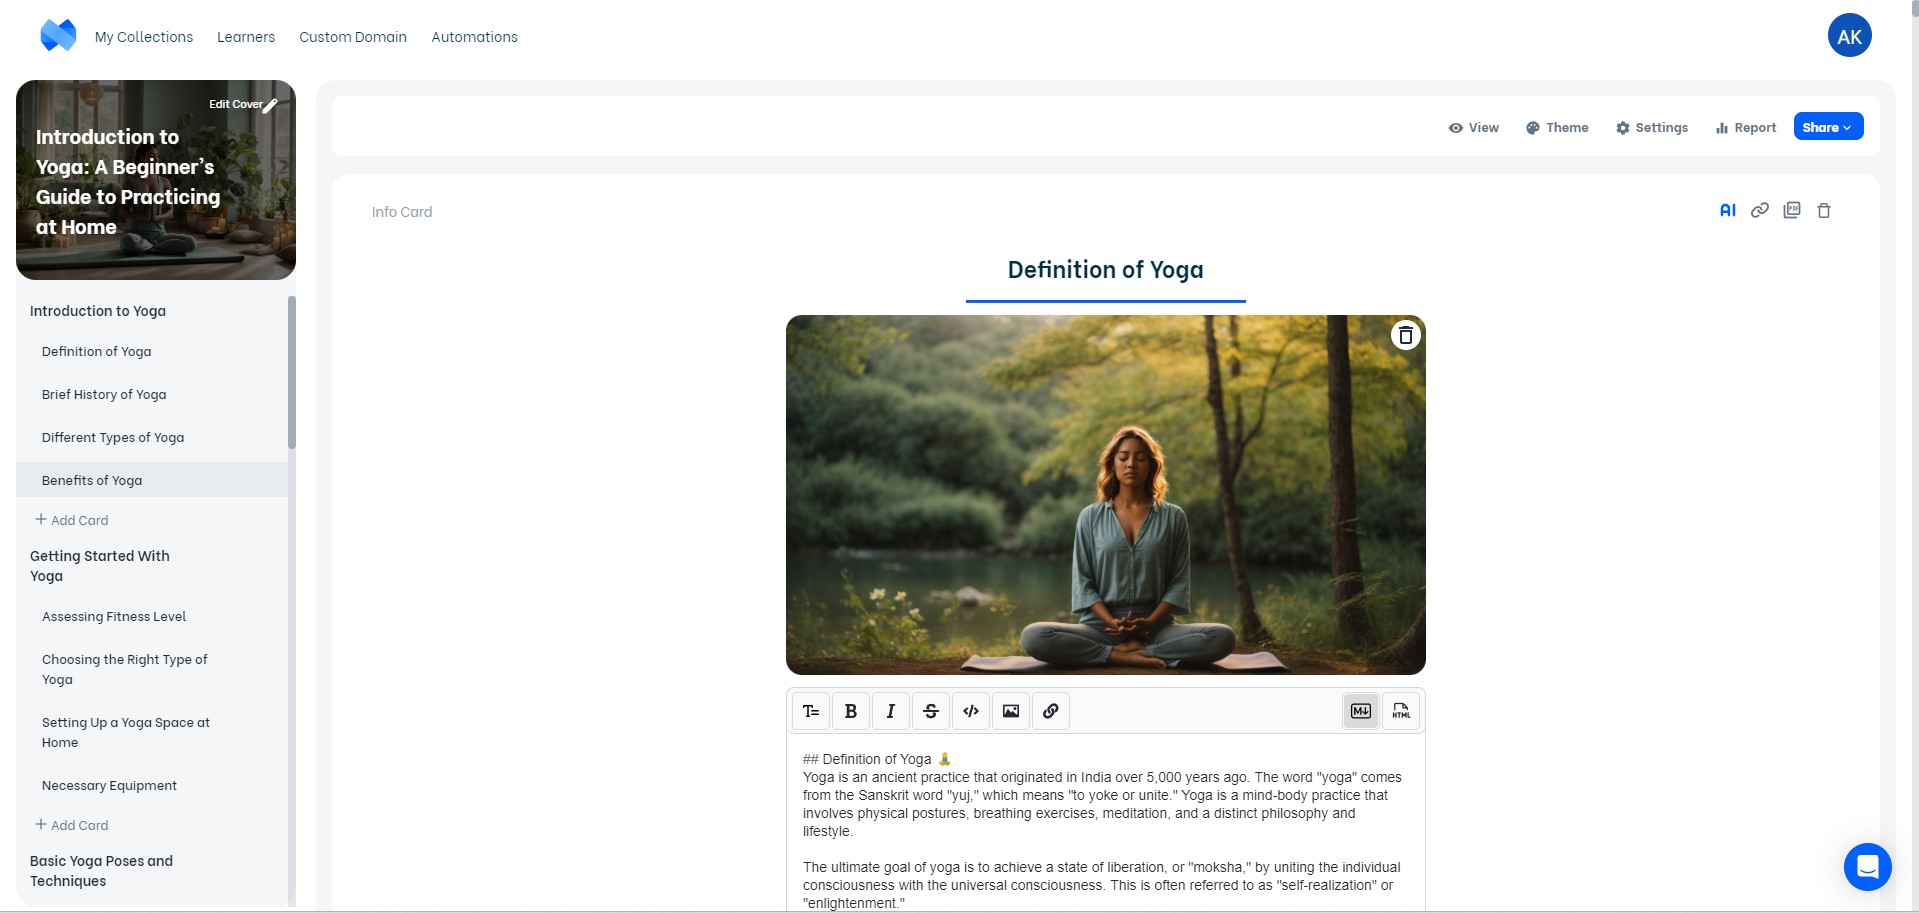This screenshot has height=913, width=1919.
Task: Apply bold formatting in the editor toolbar
Action: click(851, 711)
